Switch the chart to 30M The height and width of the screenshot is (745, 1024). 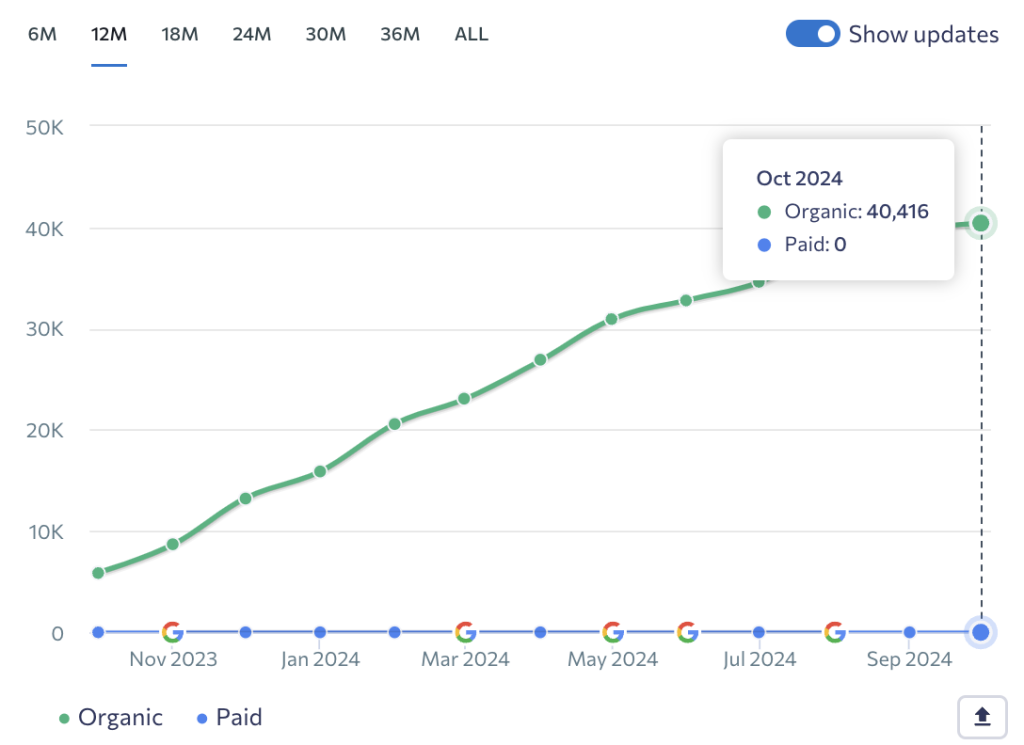point(326,34)
